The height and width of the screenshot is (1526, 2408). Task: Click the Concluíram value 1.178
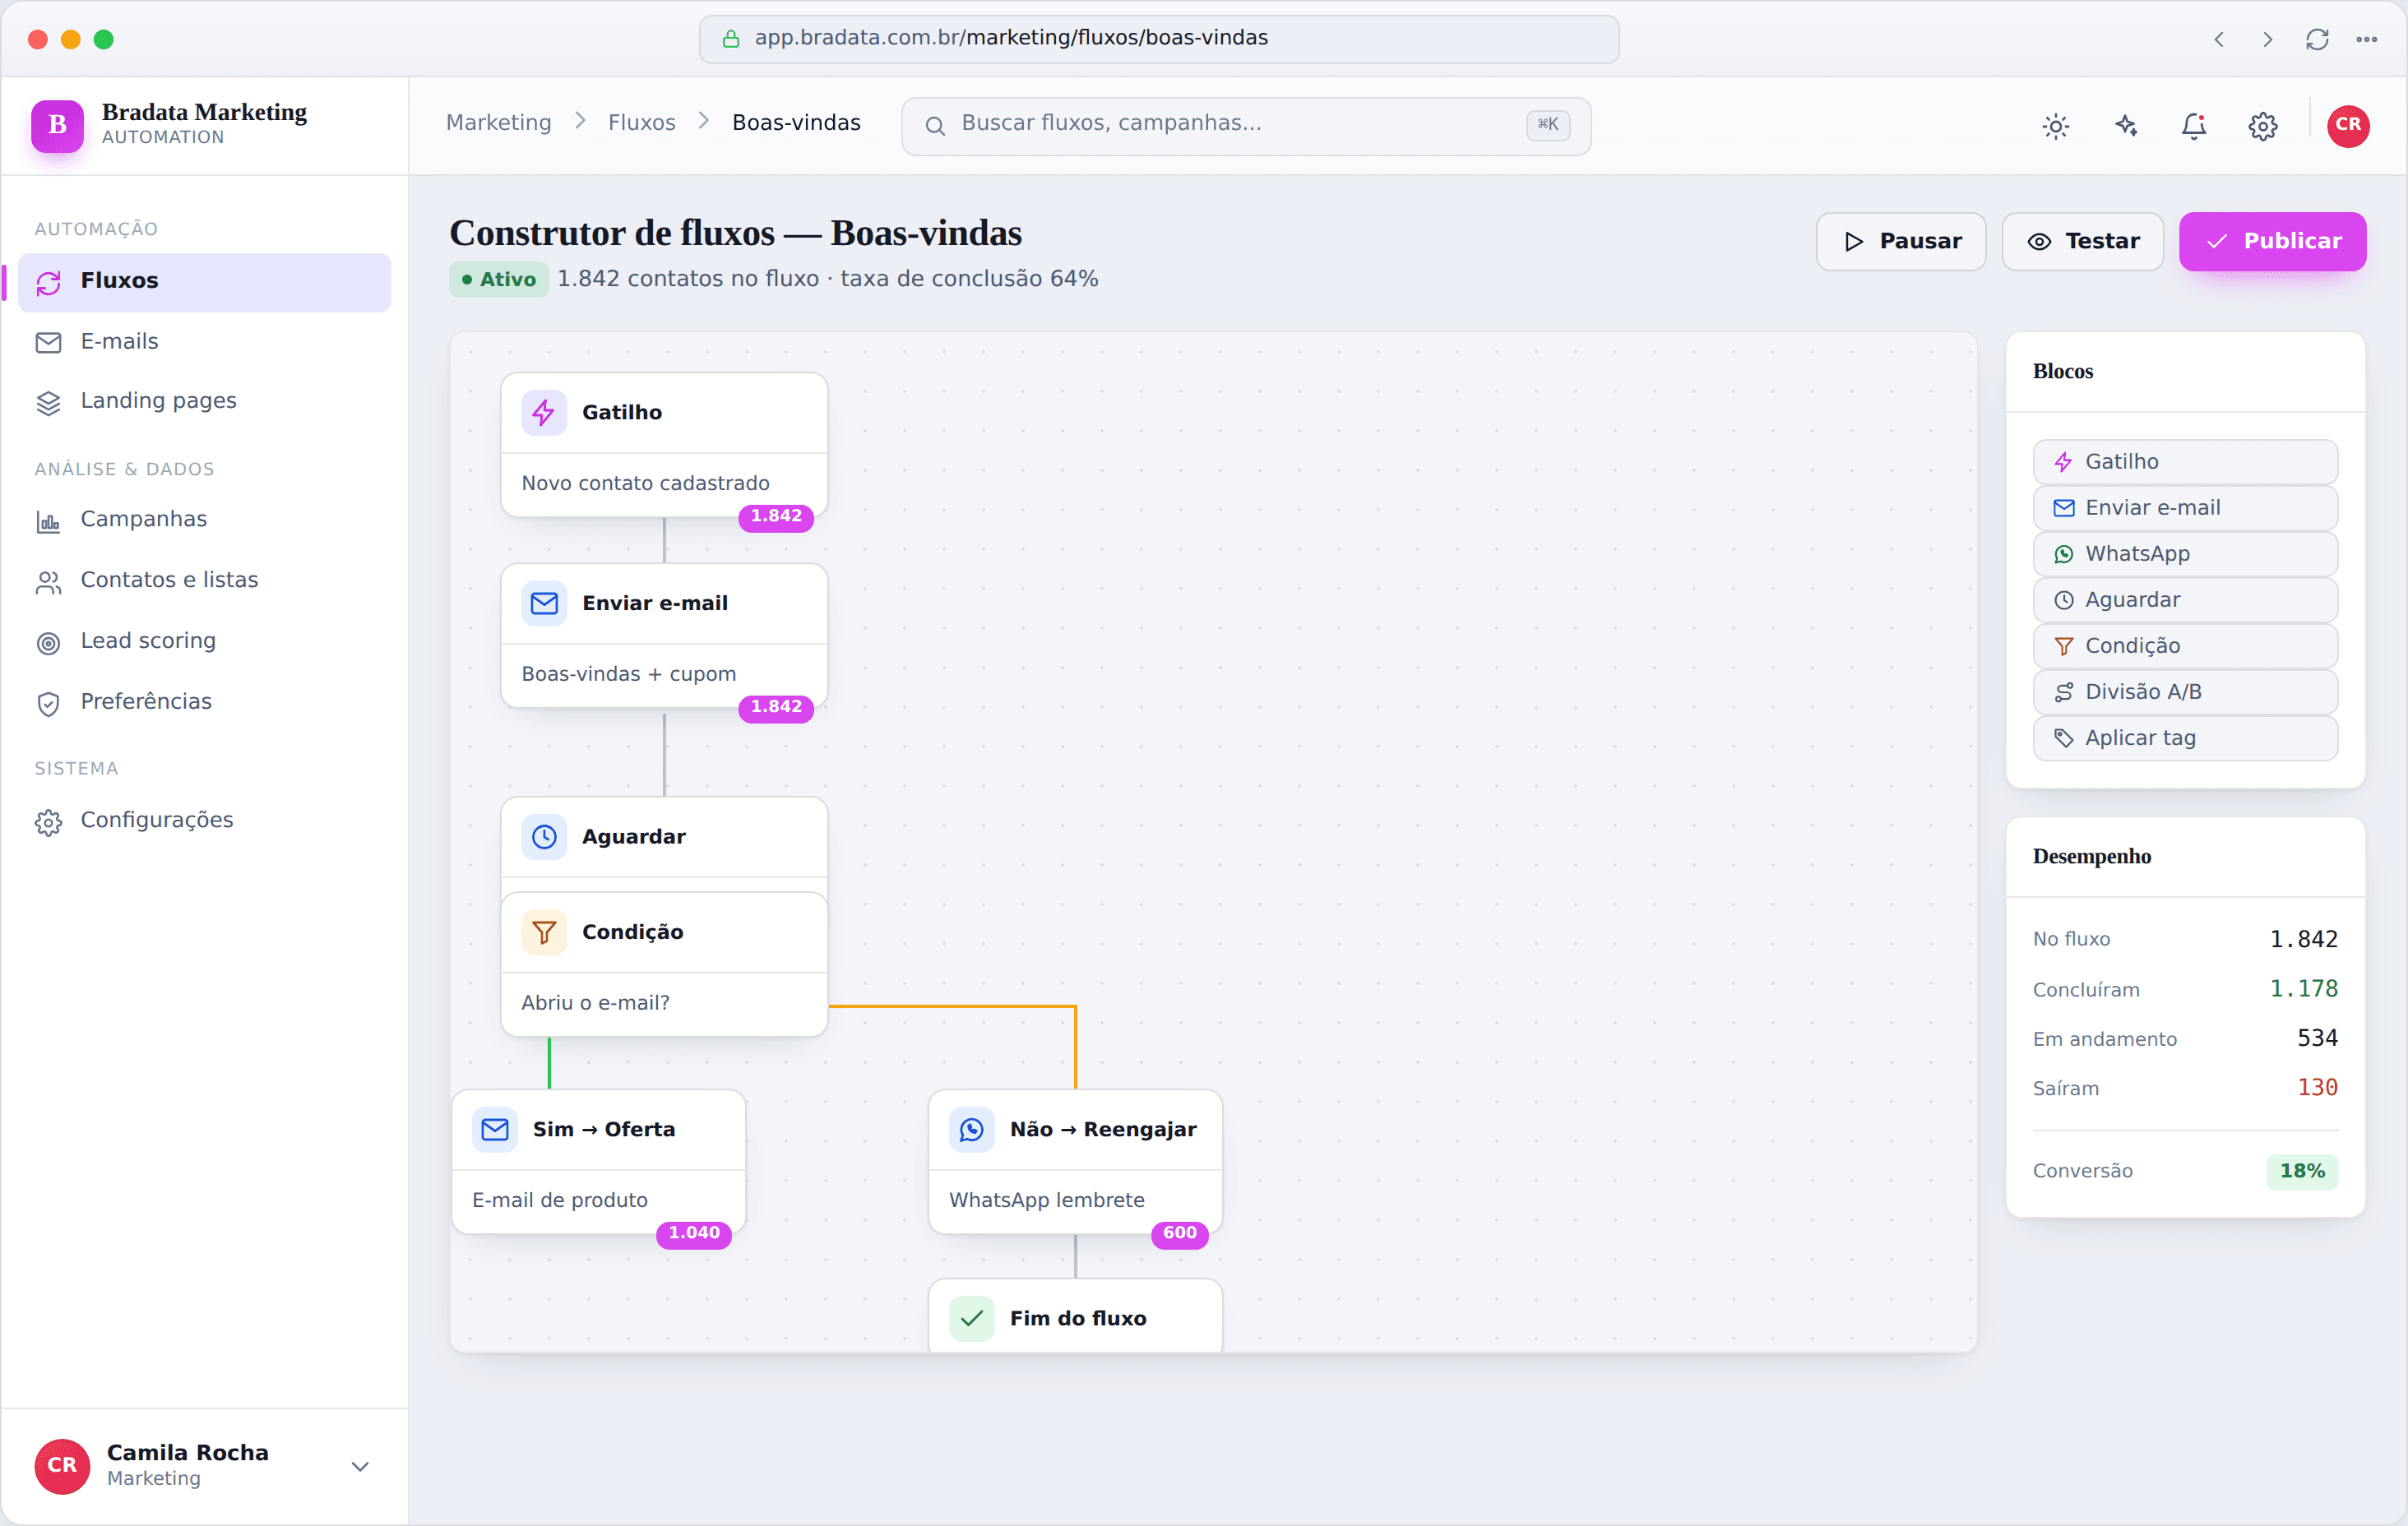click(2303, 988)
